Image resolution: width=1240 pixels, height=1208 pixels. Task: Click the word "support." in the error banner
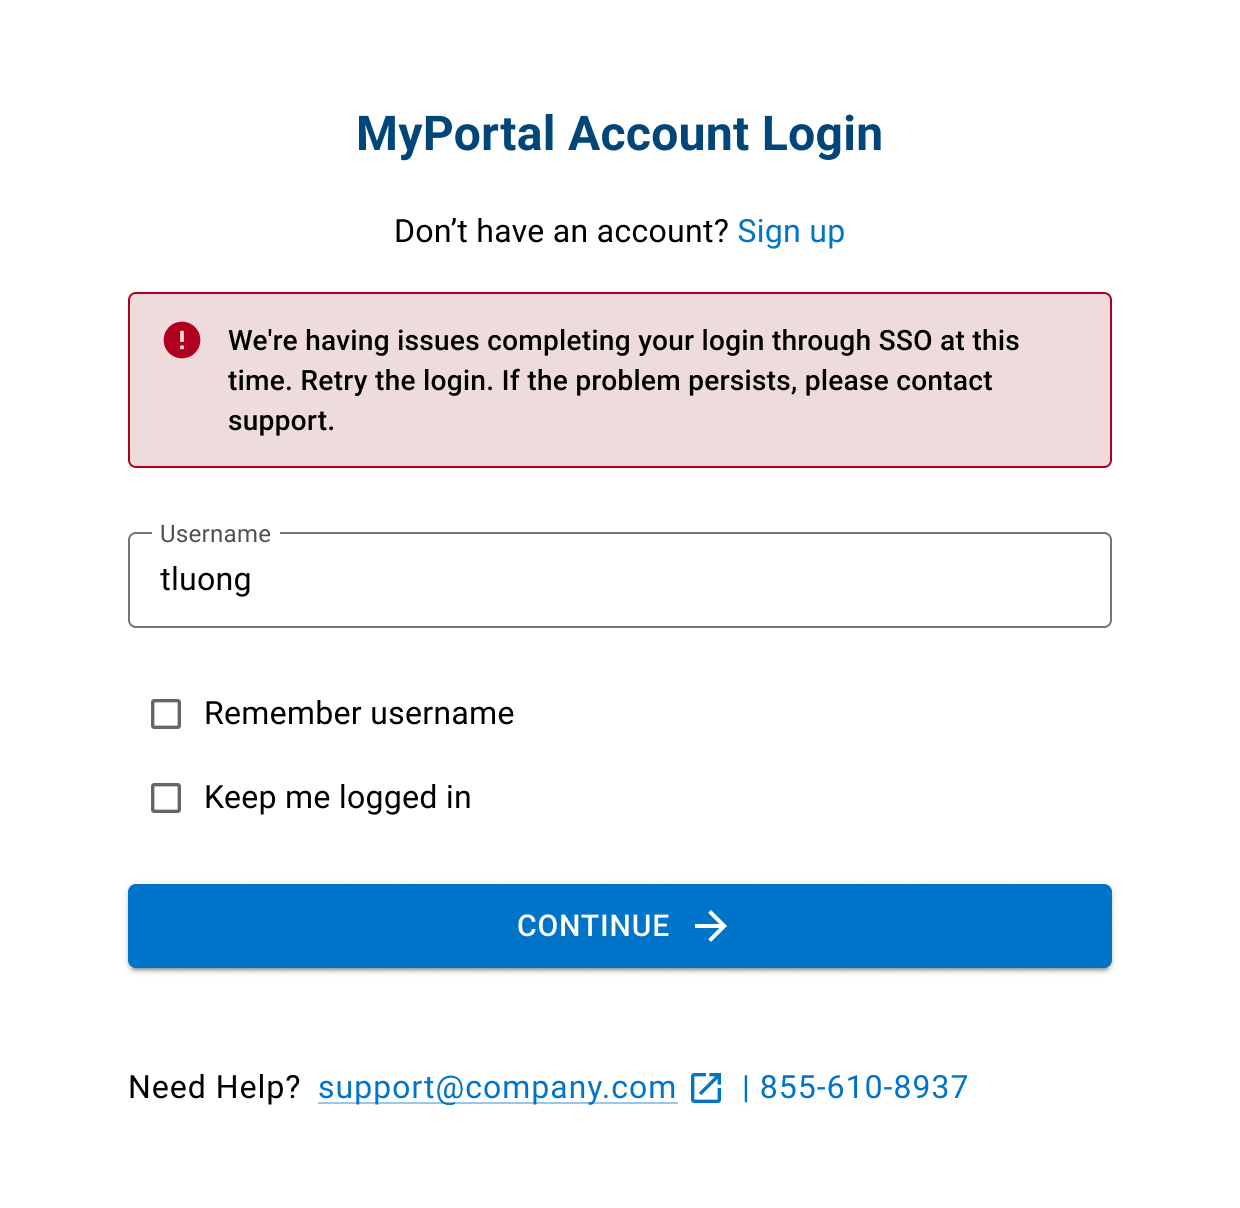[281, 421]
